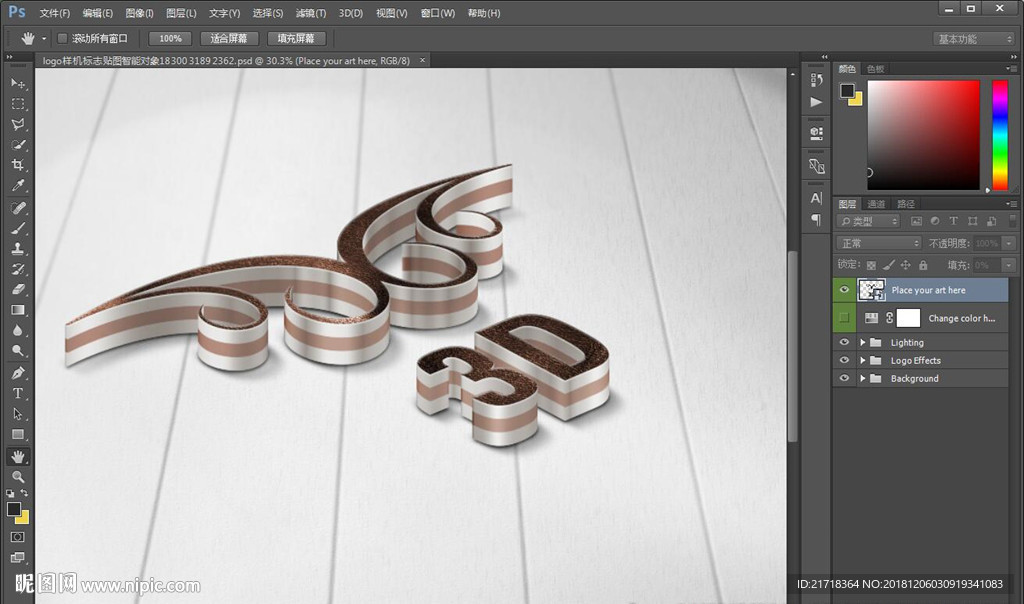
Task: Open the 正常 blend mode dropdown
Action: click(x=879, y=243)
